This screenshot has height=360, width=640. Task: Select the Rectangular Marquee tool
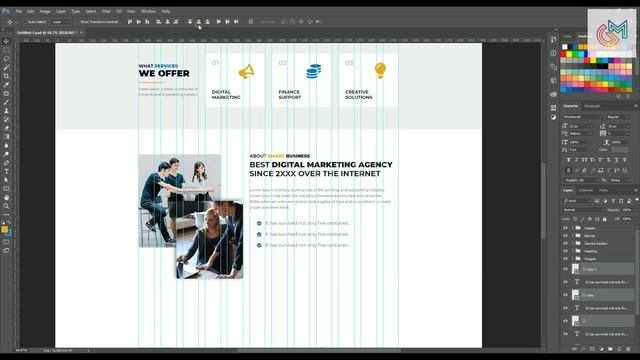pos(6,50)
